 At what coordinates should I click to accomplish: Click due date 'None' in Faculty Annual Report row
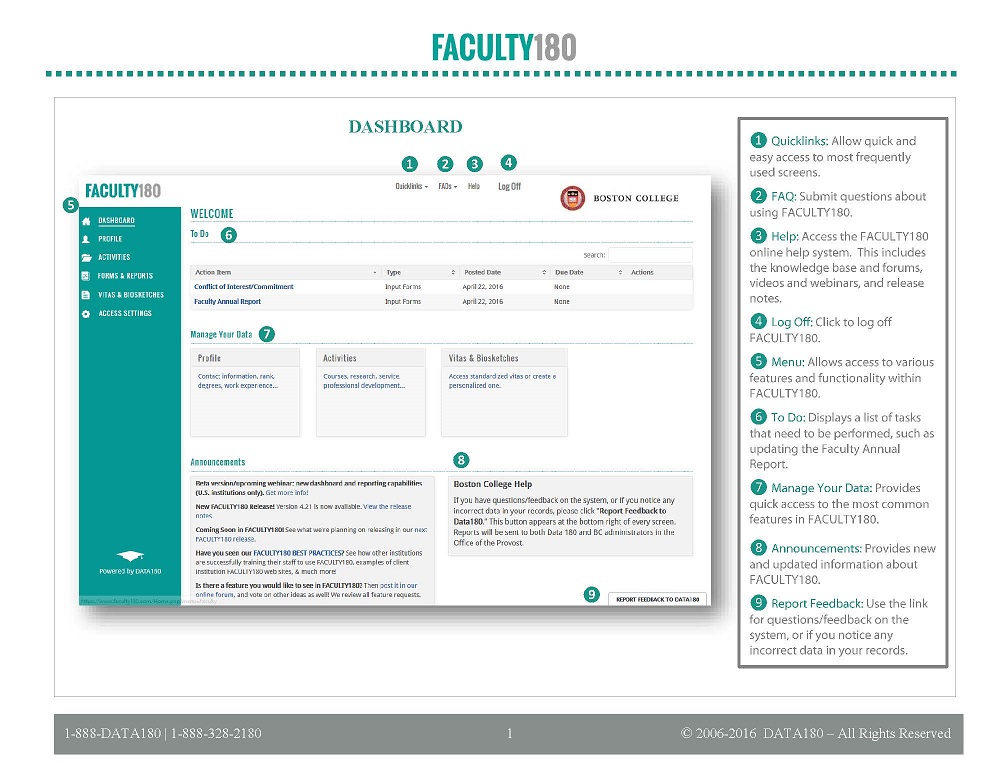561,301
